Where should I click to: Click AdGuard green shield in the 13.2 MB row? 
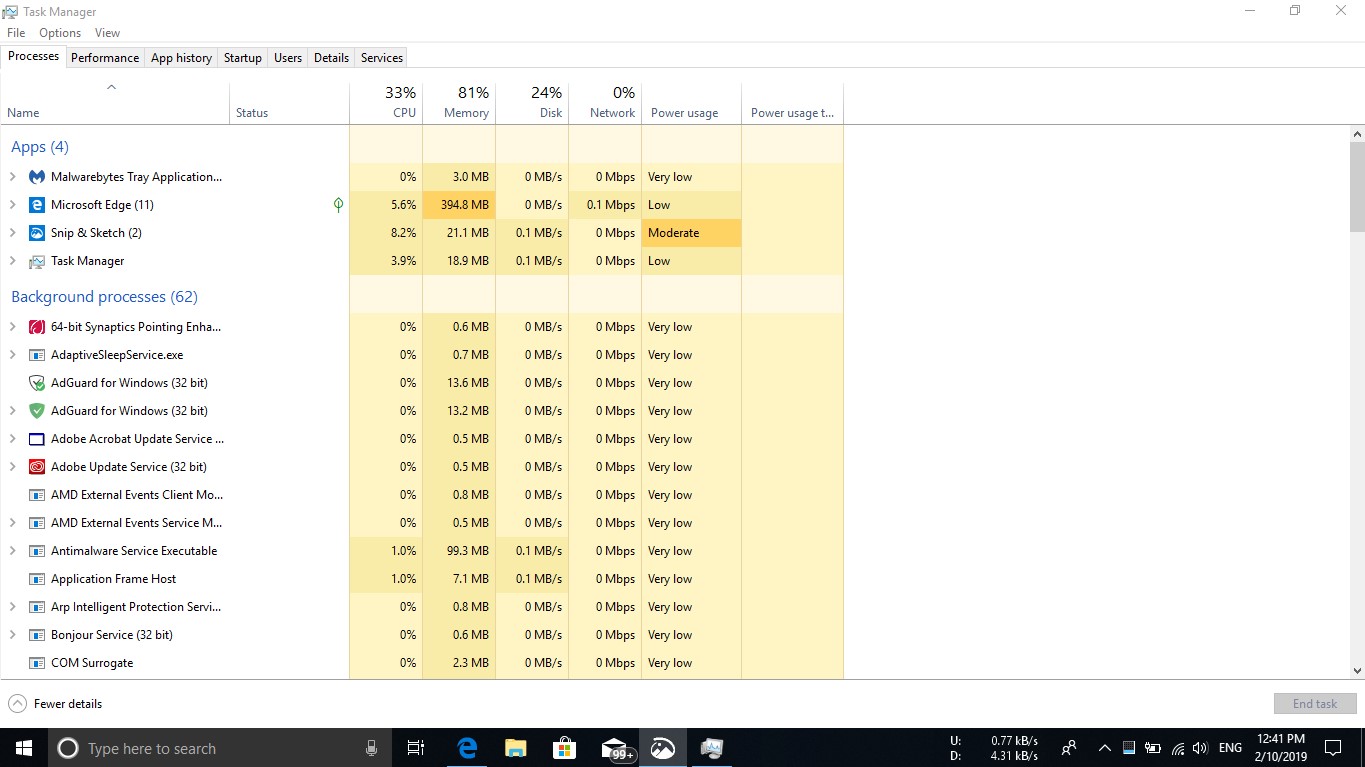(x=37, y=411)
